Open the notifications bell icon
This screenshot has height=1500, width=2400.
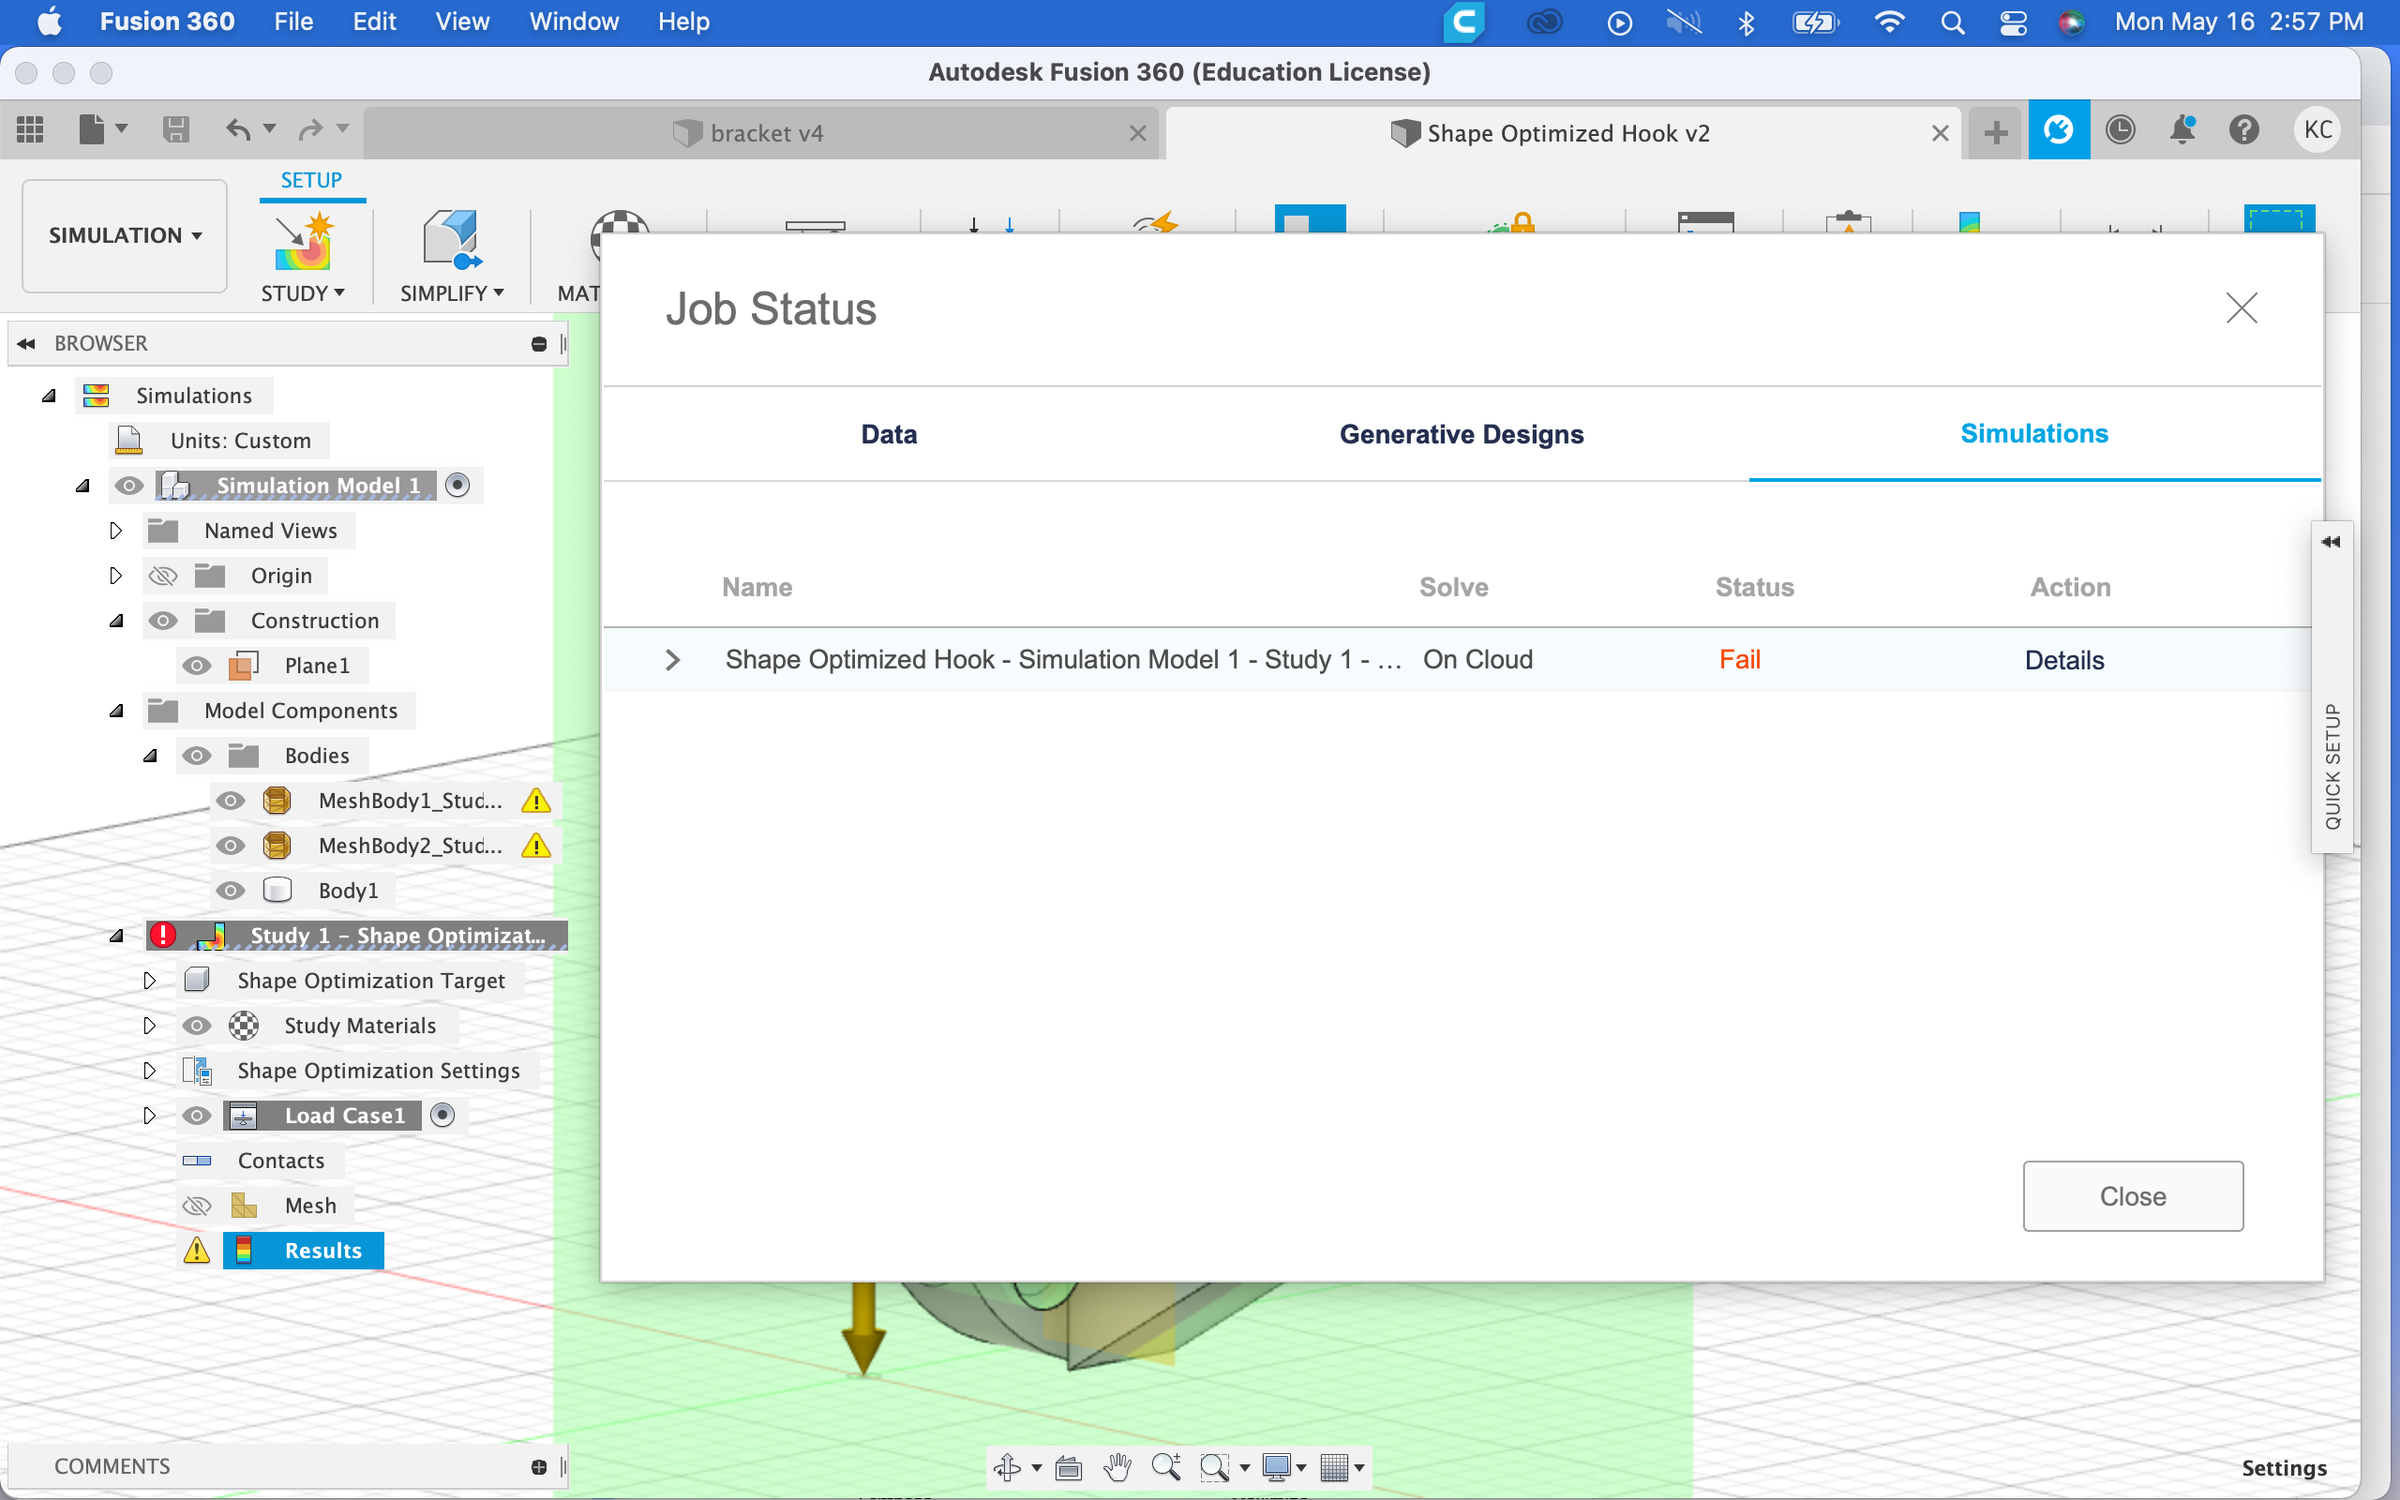click(2182, 130)
